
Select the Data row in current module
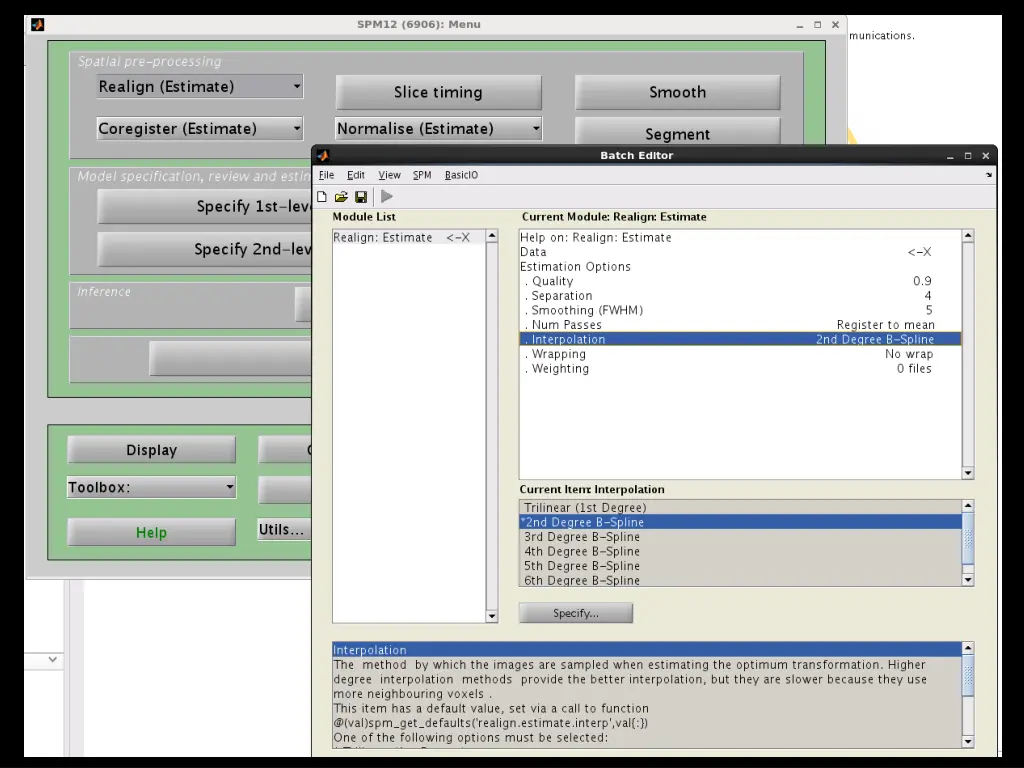(x=740, y=252)
